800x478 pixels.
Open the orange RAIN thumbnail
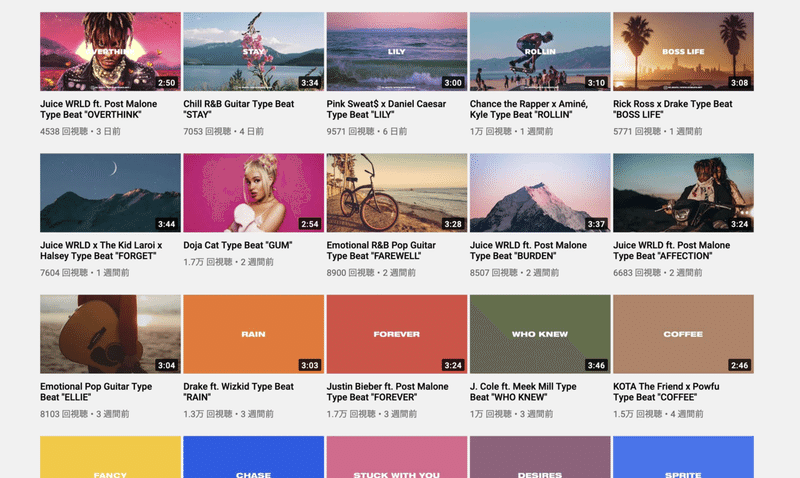[254, 334]
